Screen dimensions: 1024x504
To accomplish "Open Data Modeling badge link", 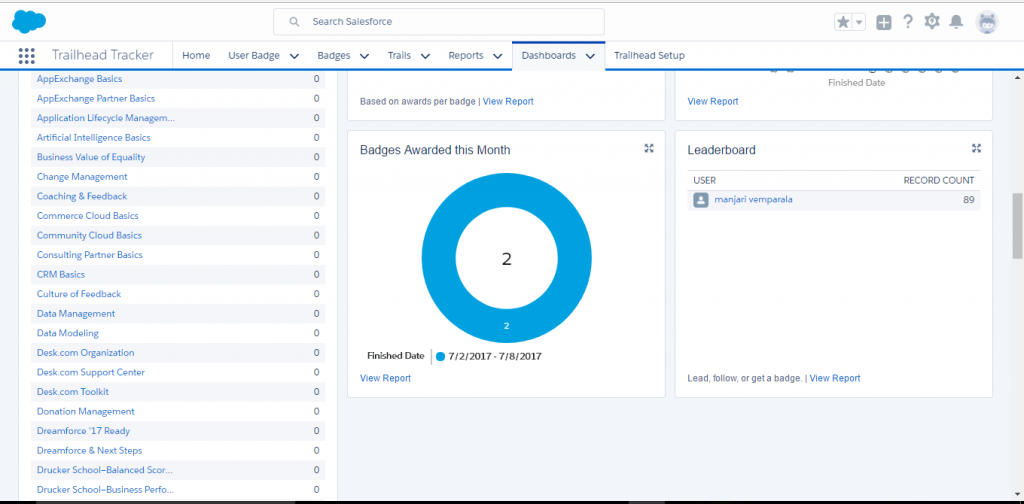I will (x=68, y=334).
